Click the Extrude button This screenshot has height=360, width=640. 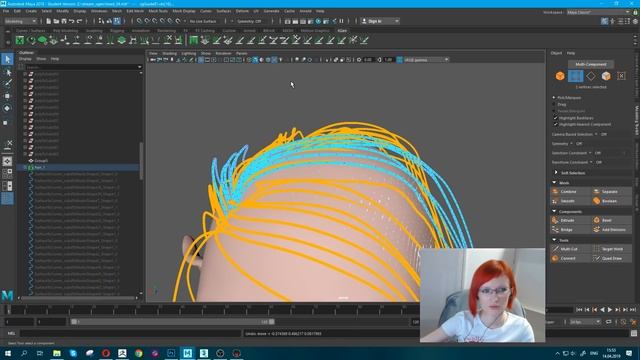pyautogui.click(x=571, y=220)
